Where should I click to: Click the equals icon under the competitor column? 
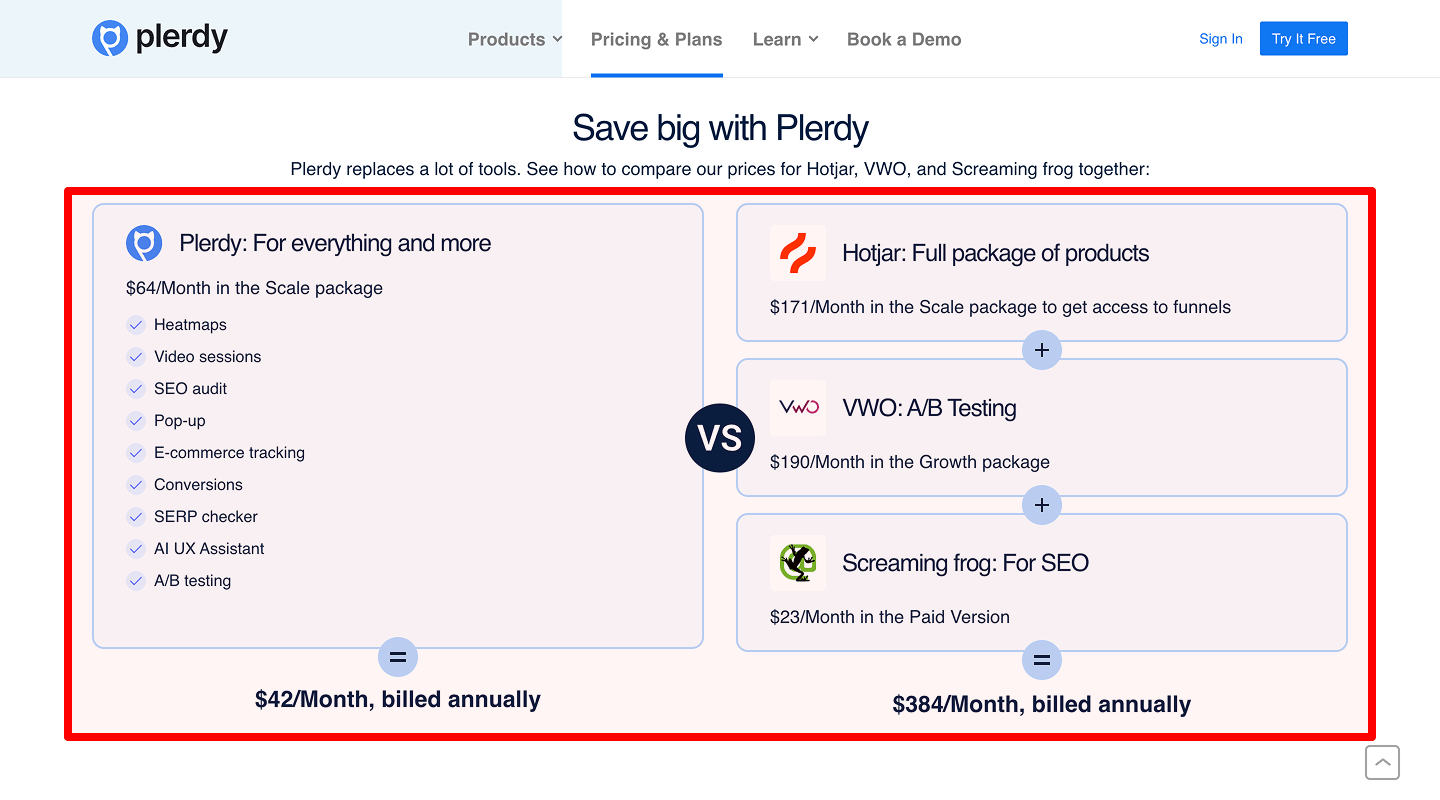[1041, 660]
